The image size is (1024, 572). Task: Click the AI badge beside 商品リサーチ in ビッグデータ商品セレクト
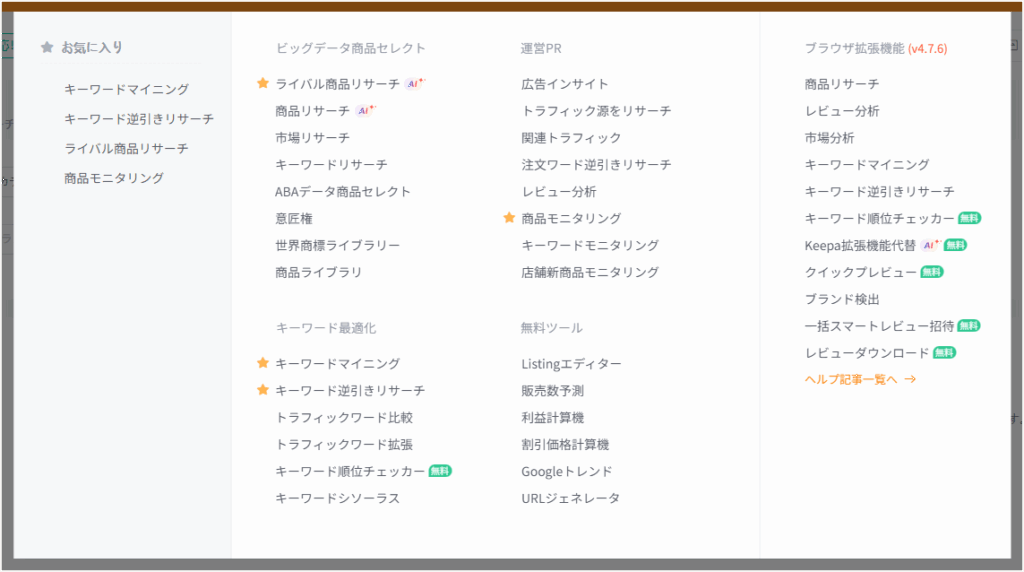[366, 110]
